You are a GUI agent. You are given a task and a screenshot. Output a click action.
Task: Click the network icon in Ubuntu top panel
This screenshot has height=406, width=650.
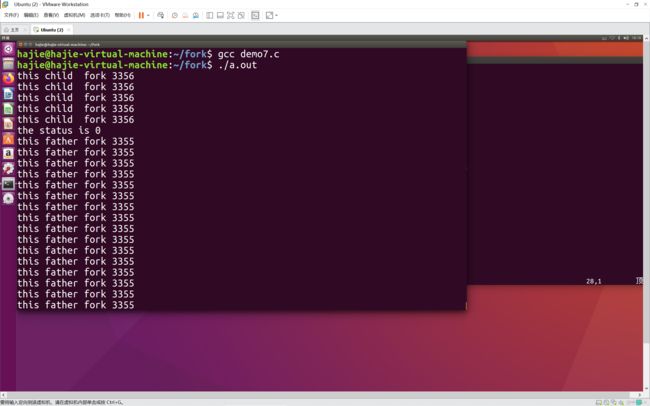click(612, 38)
